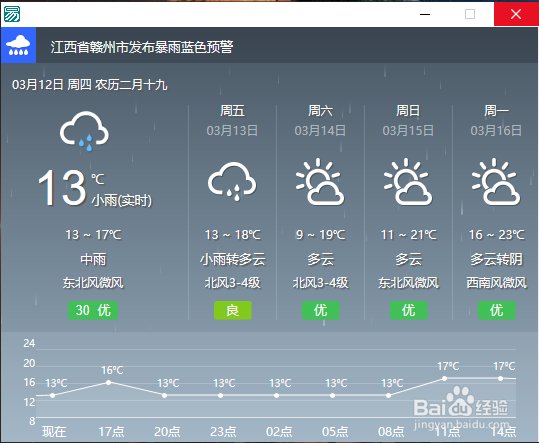Click the date 03月13日
Screen dimensions: 539x443
coord(232,131)
